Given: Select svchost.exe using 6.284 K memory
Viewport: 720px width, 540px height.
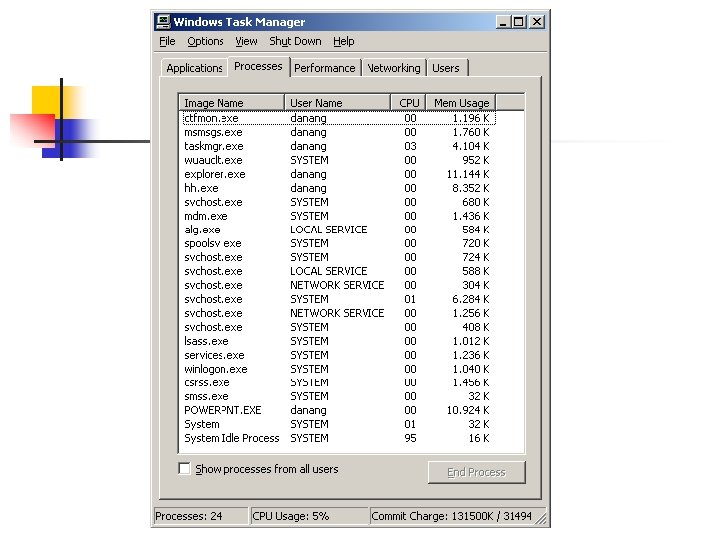Looking at the screenshot, I should click(339, 299).
